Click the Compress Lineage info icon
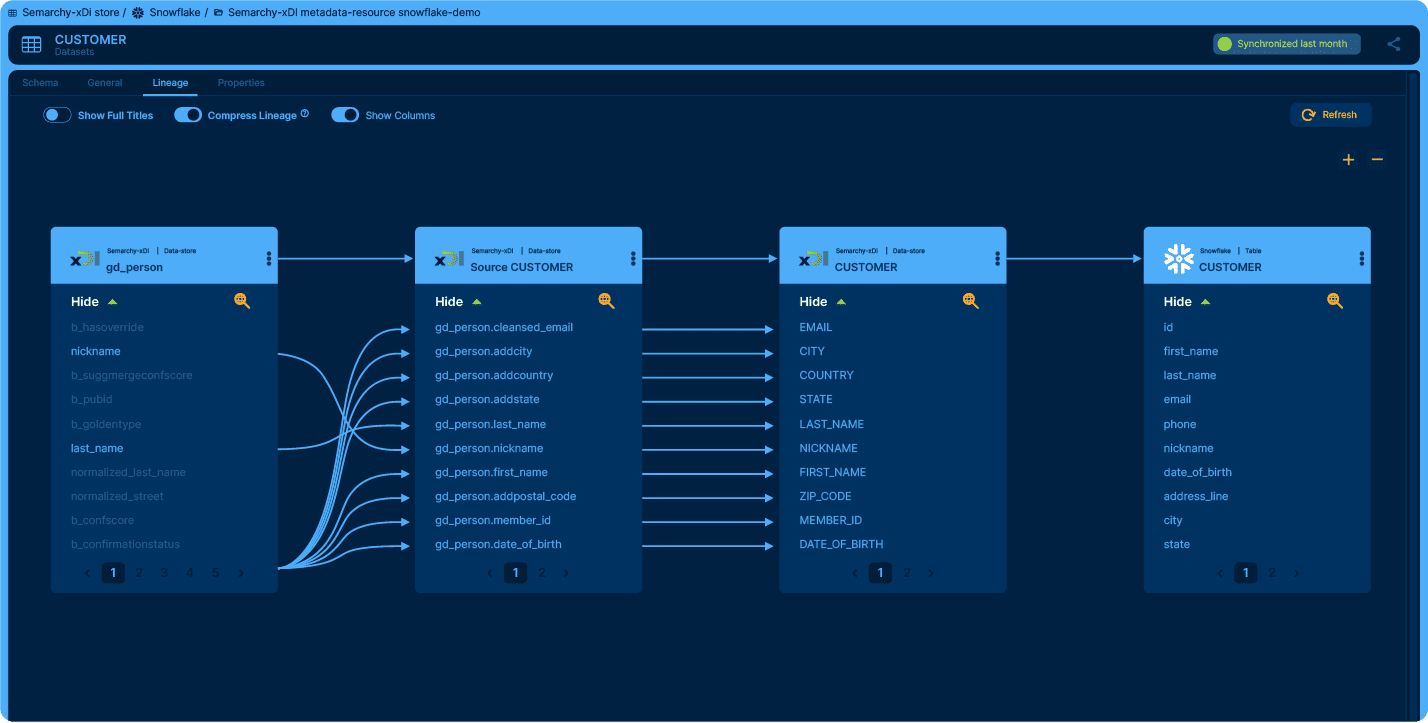 [305, 114]
